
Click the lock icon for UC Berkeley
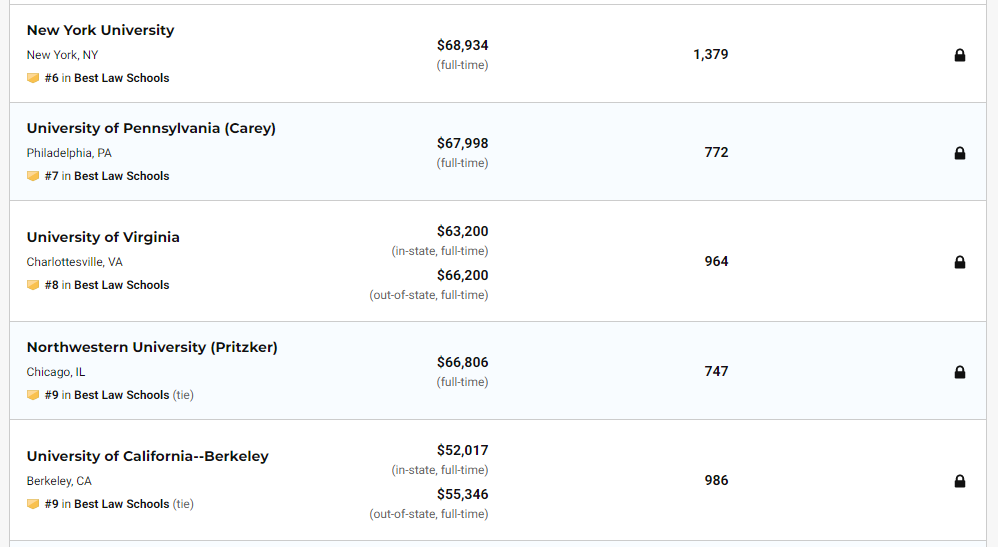(x=960, y=481)
